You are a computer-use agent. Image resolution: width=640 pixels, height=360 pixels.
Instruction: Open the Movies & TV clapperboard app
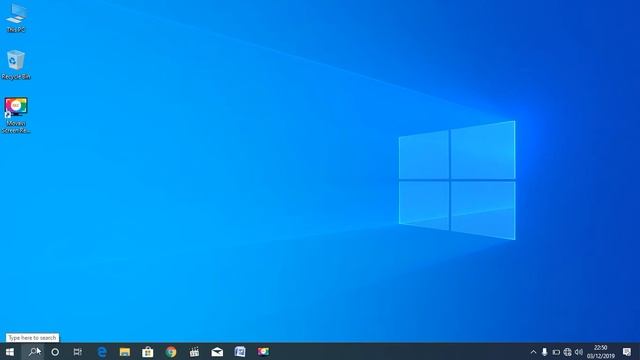pyautogui.click(x=194, y=352)
